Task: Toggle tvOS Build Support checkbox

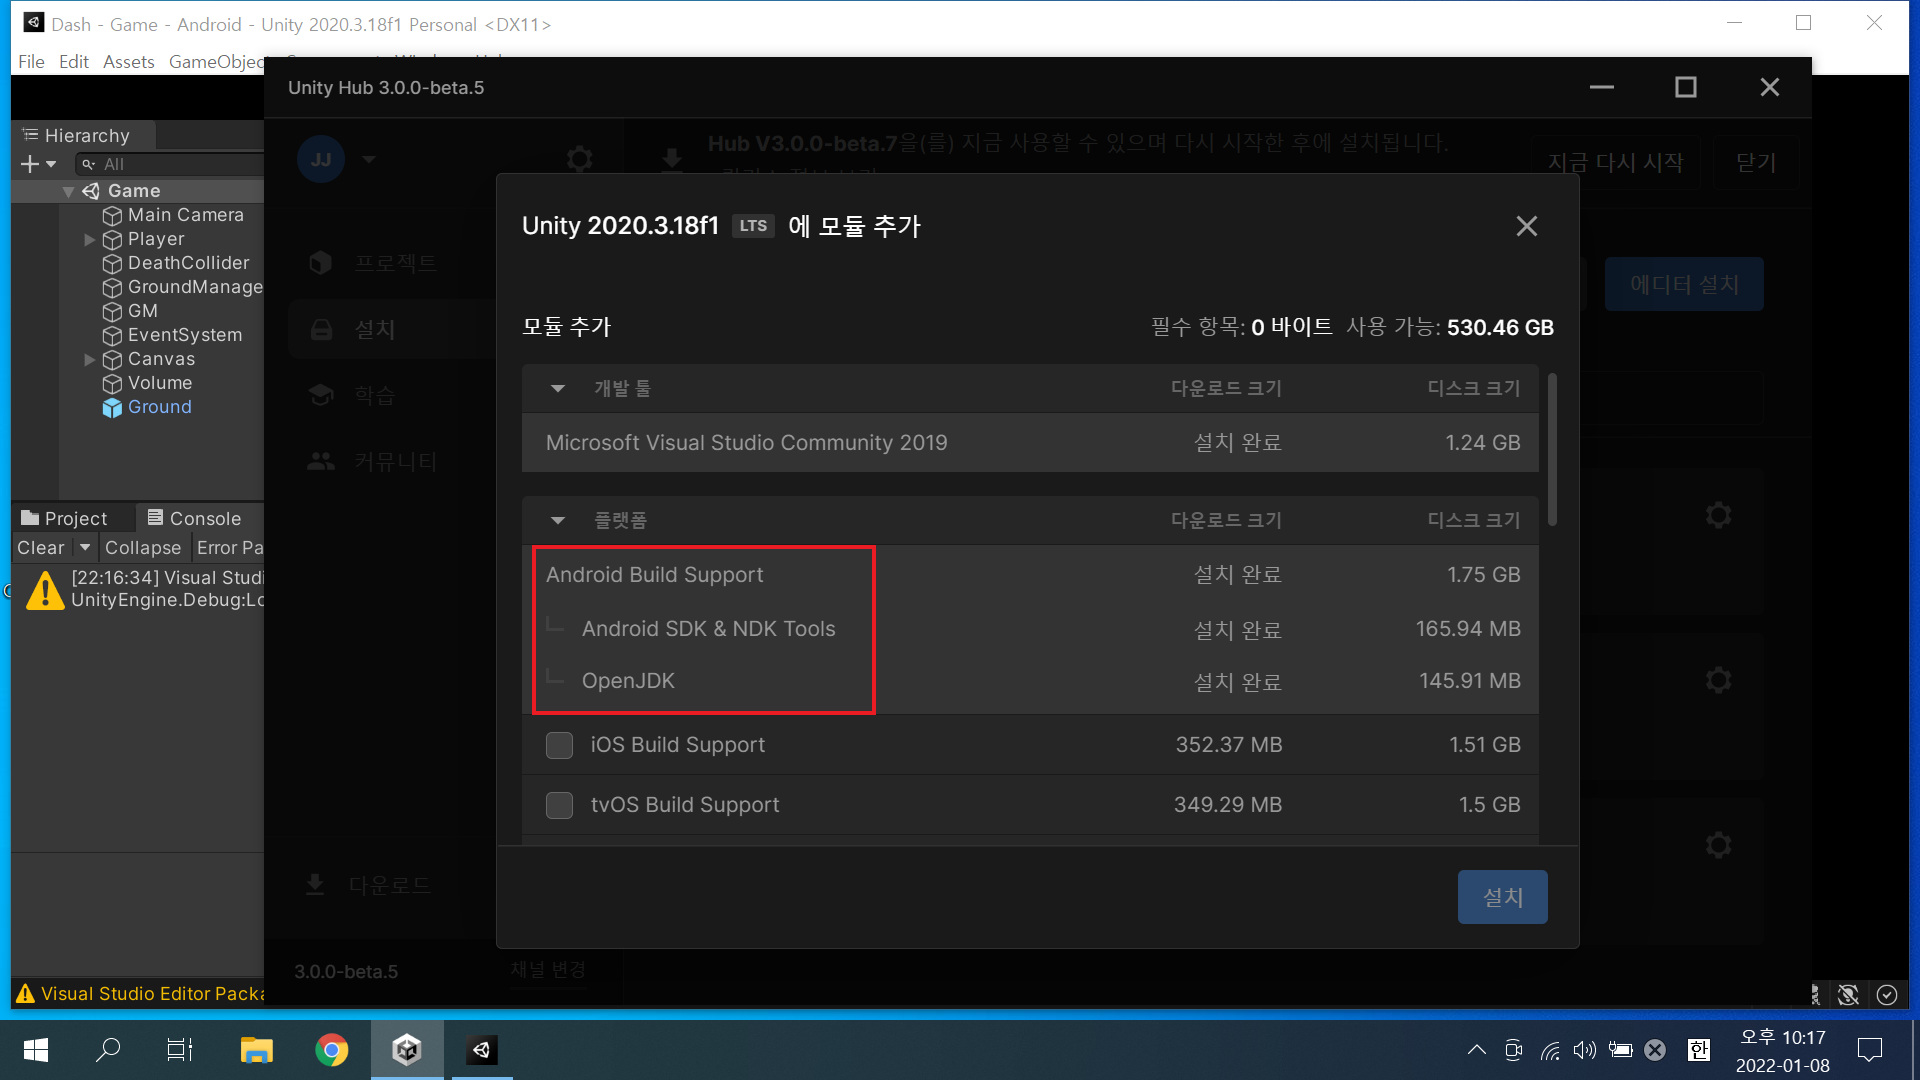Action: (x=560, y=804)
